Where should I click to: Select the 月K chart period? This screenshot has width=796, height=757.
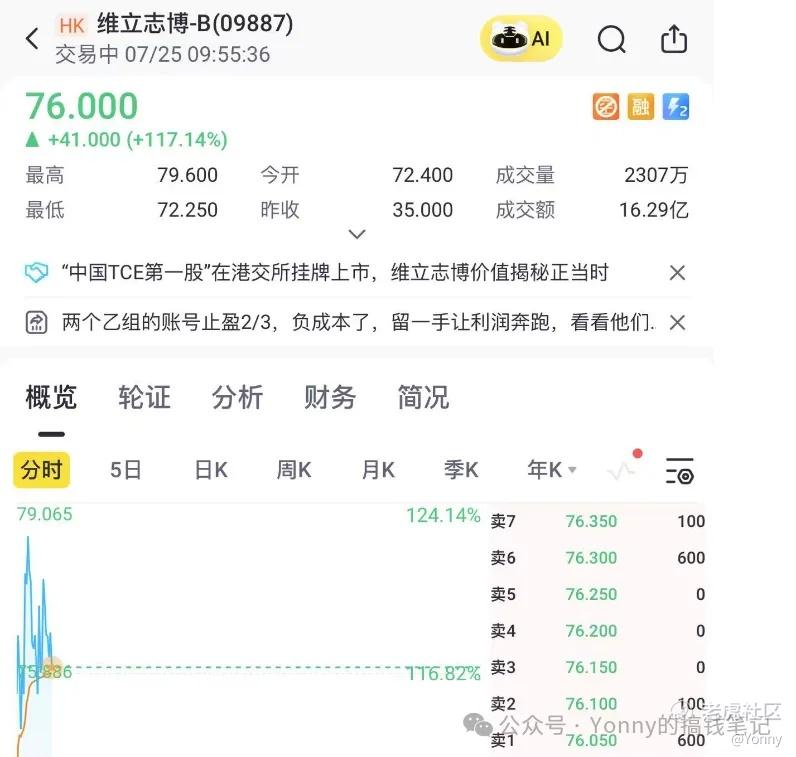point(378,470)
